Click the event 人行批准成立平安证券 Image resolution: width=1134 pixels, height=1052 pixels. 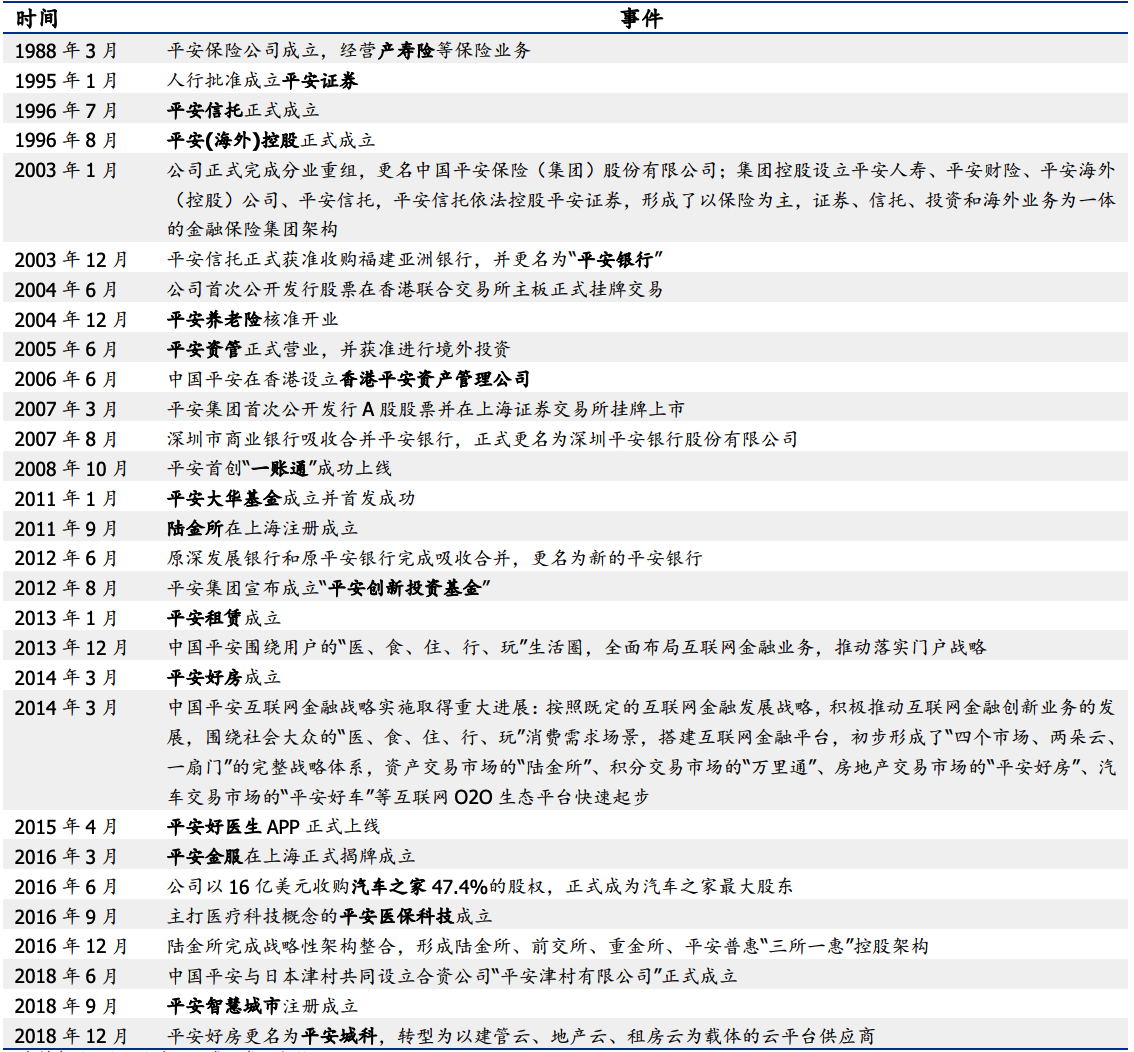pos(262,80)
